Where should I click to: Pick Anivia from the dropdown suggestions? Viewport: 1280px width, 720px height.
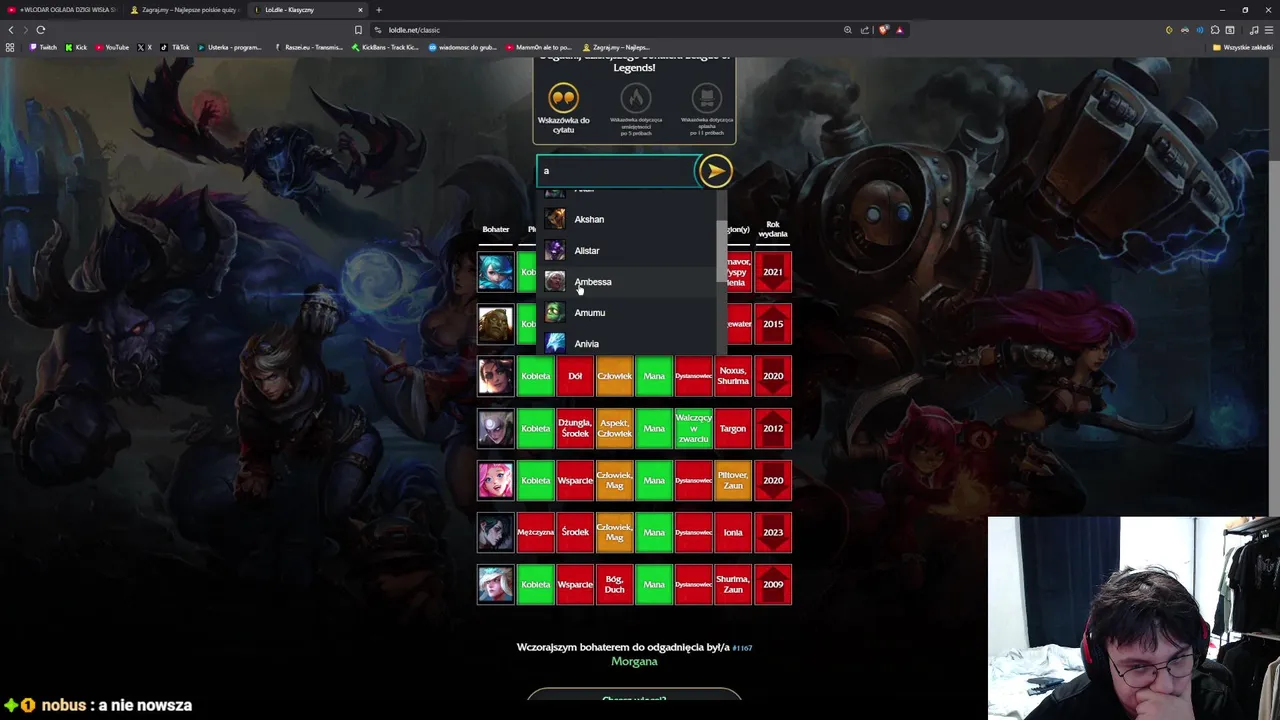tap(628, 343)
